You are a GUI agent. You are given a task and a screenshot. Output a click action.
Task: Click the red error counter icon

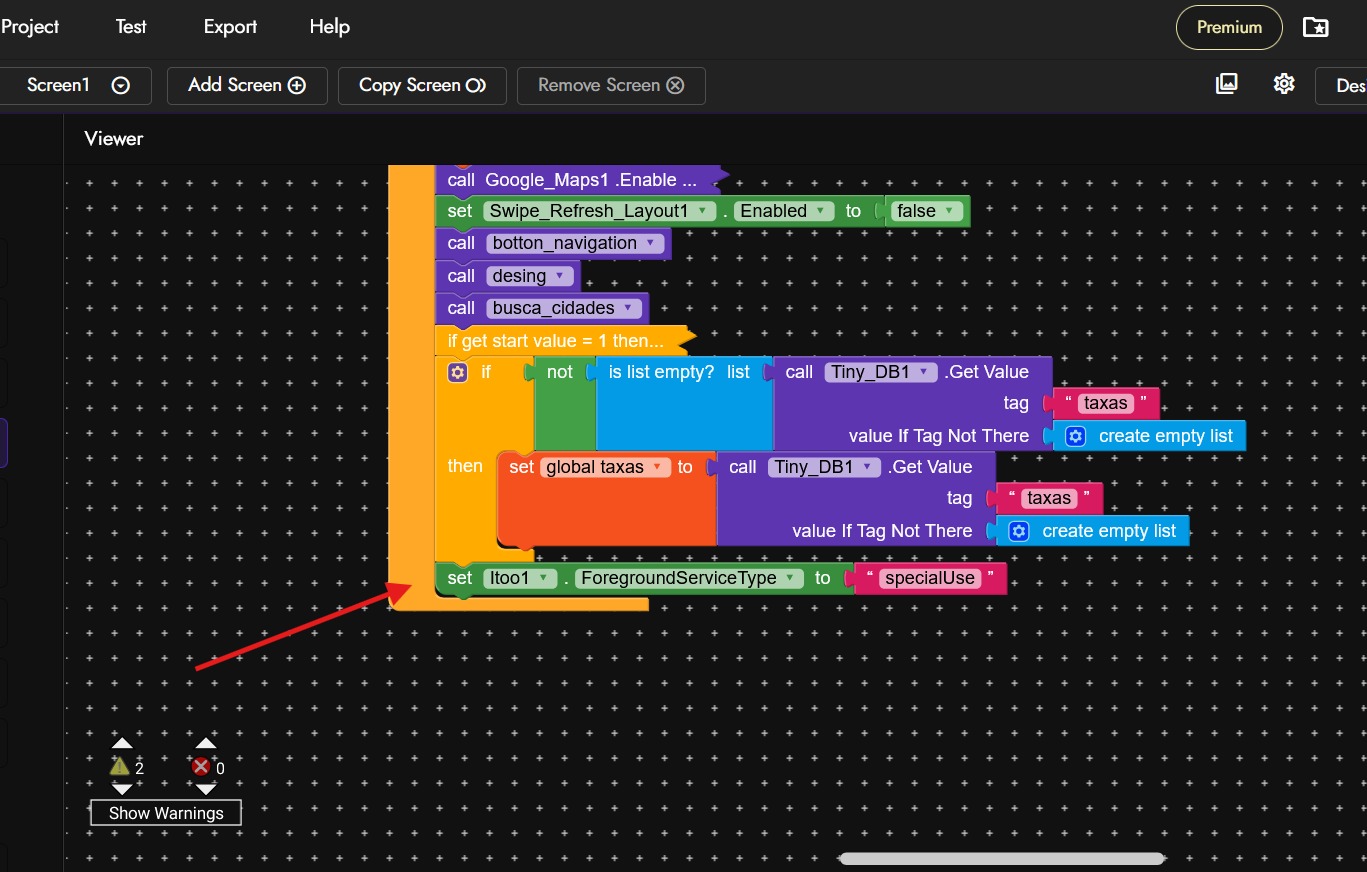[201, 767]
